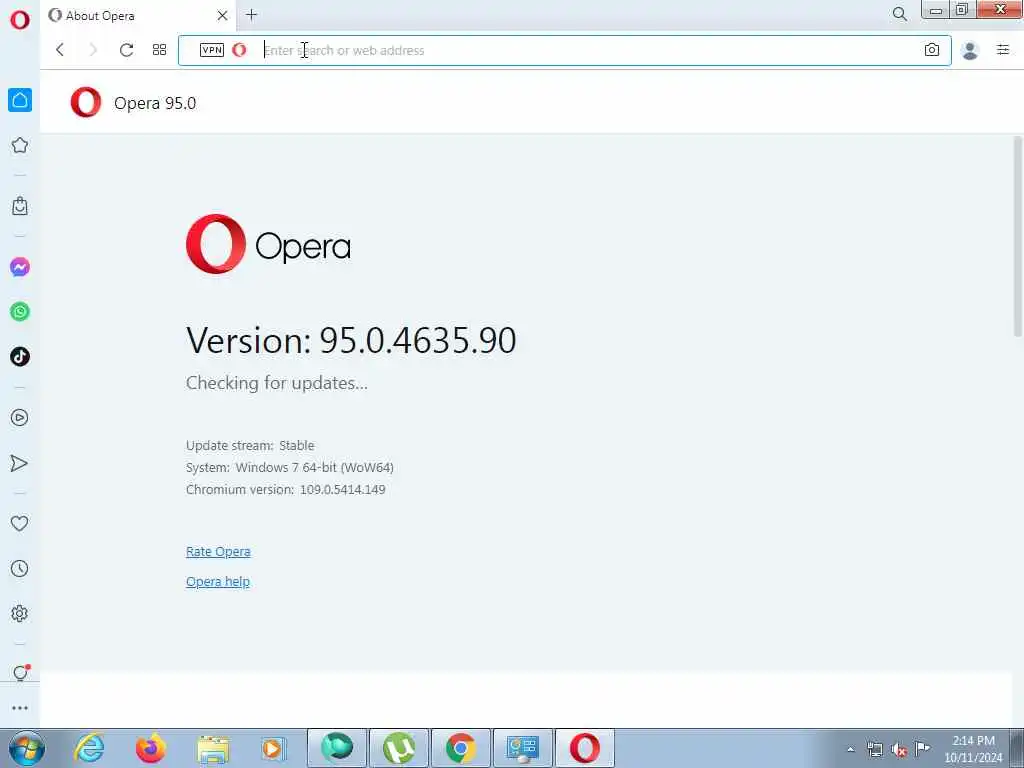This screenshot has height=768, width=1024.
Task: Open the Opera help link
Action: pyautogui.click(x=217, y=581)
